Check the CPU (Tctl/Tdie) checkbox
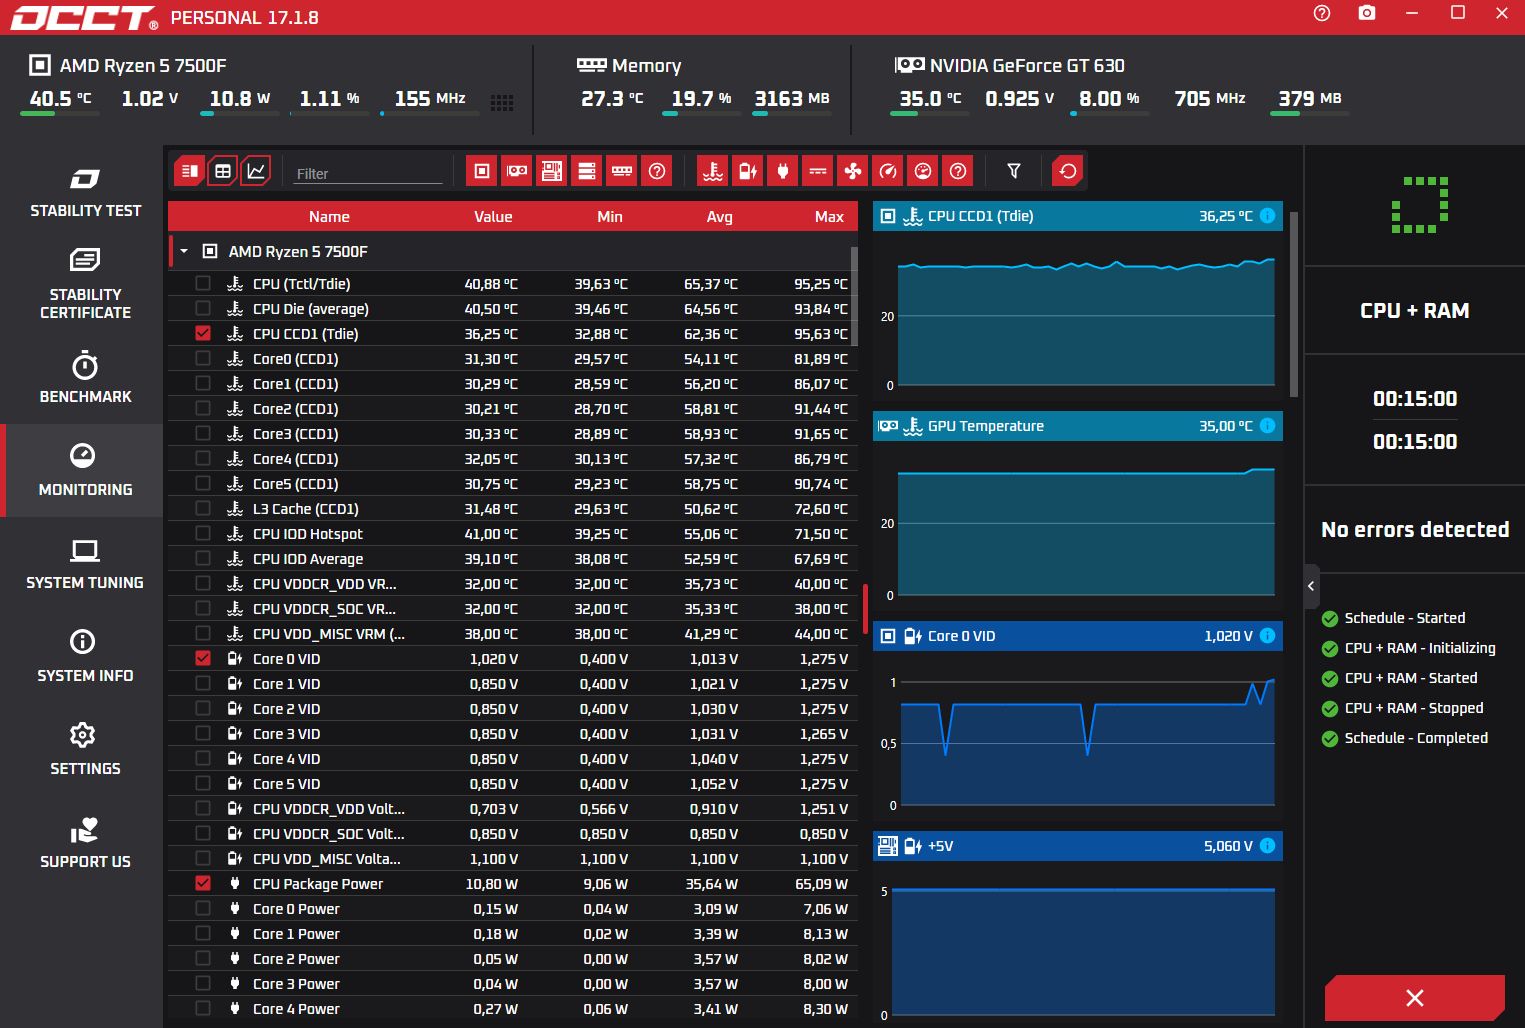Image resolution: width=1525 pixels, height=1028 pixels. coord(203,284)
